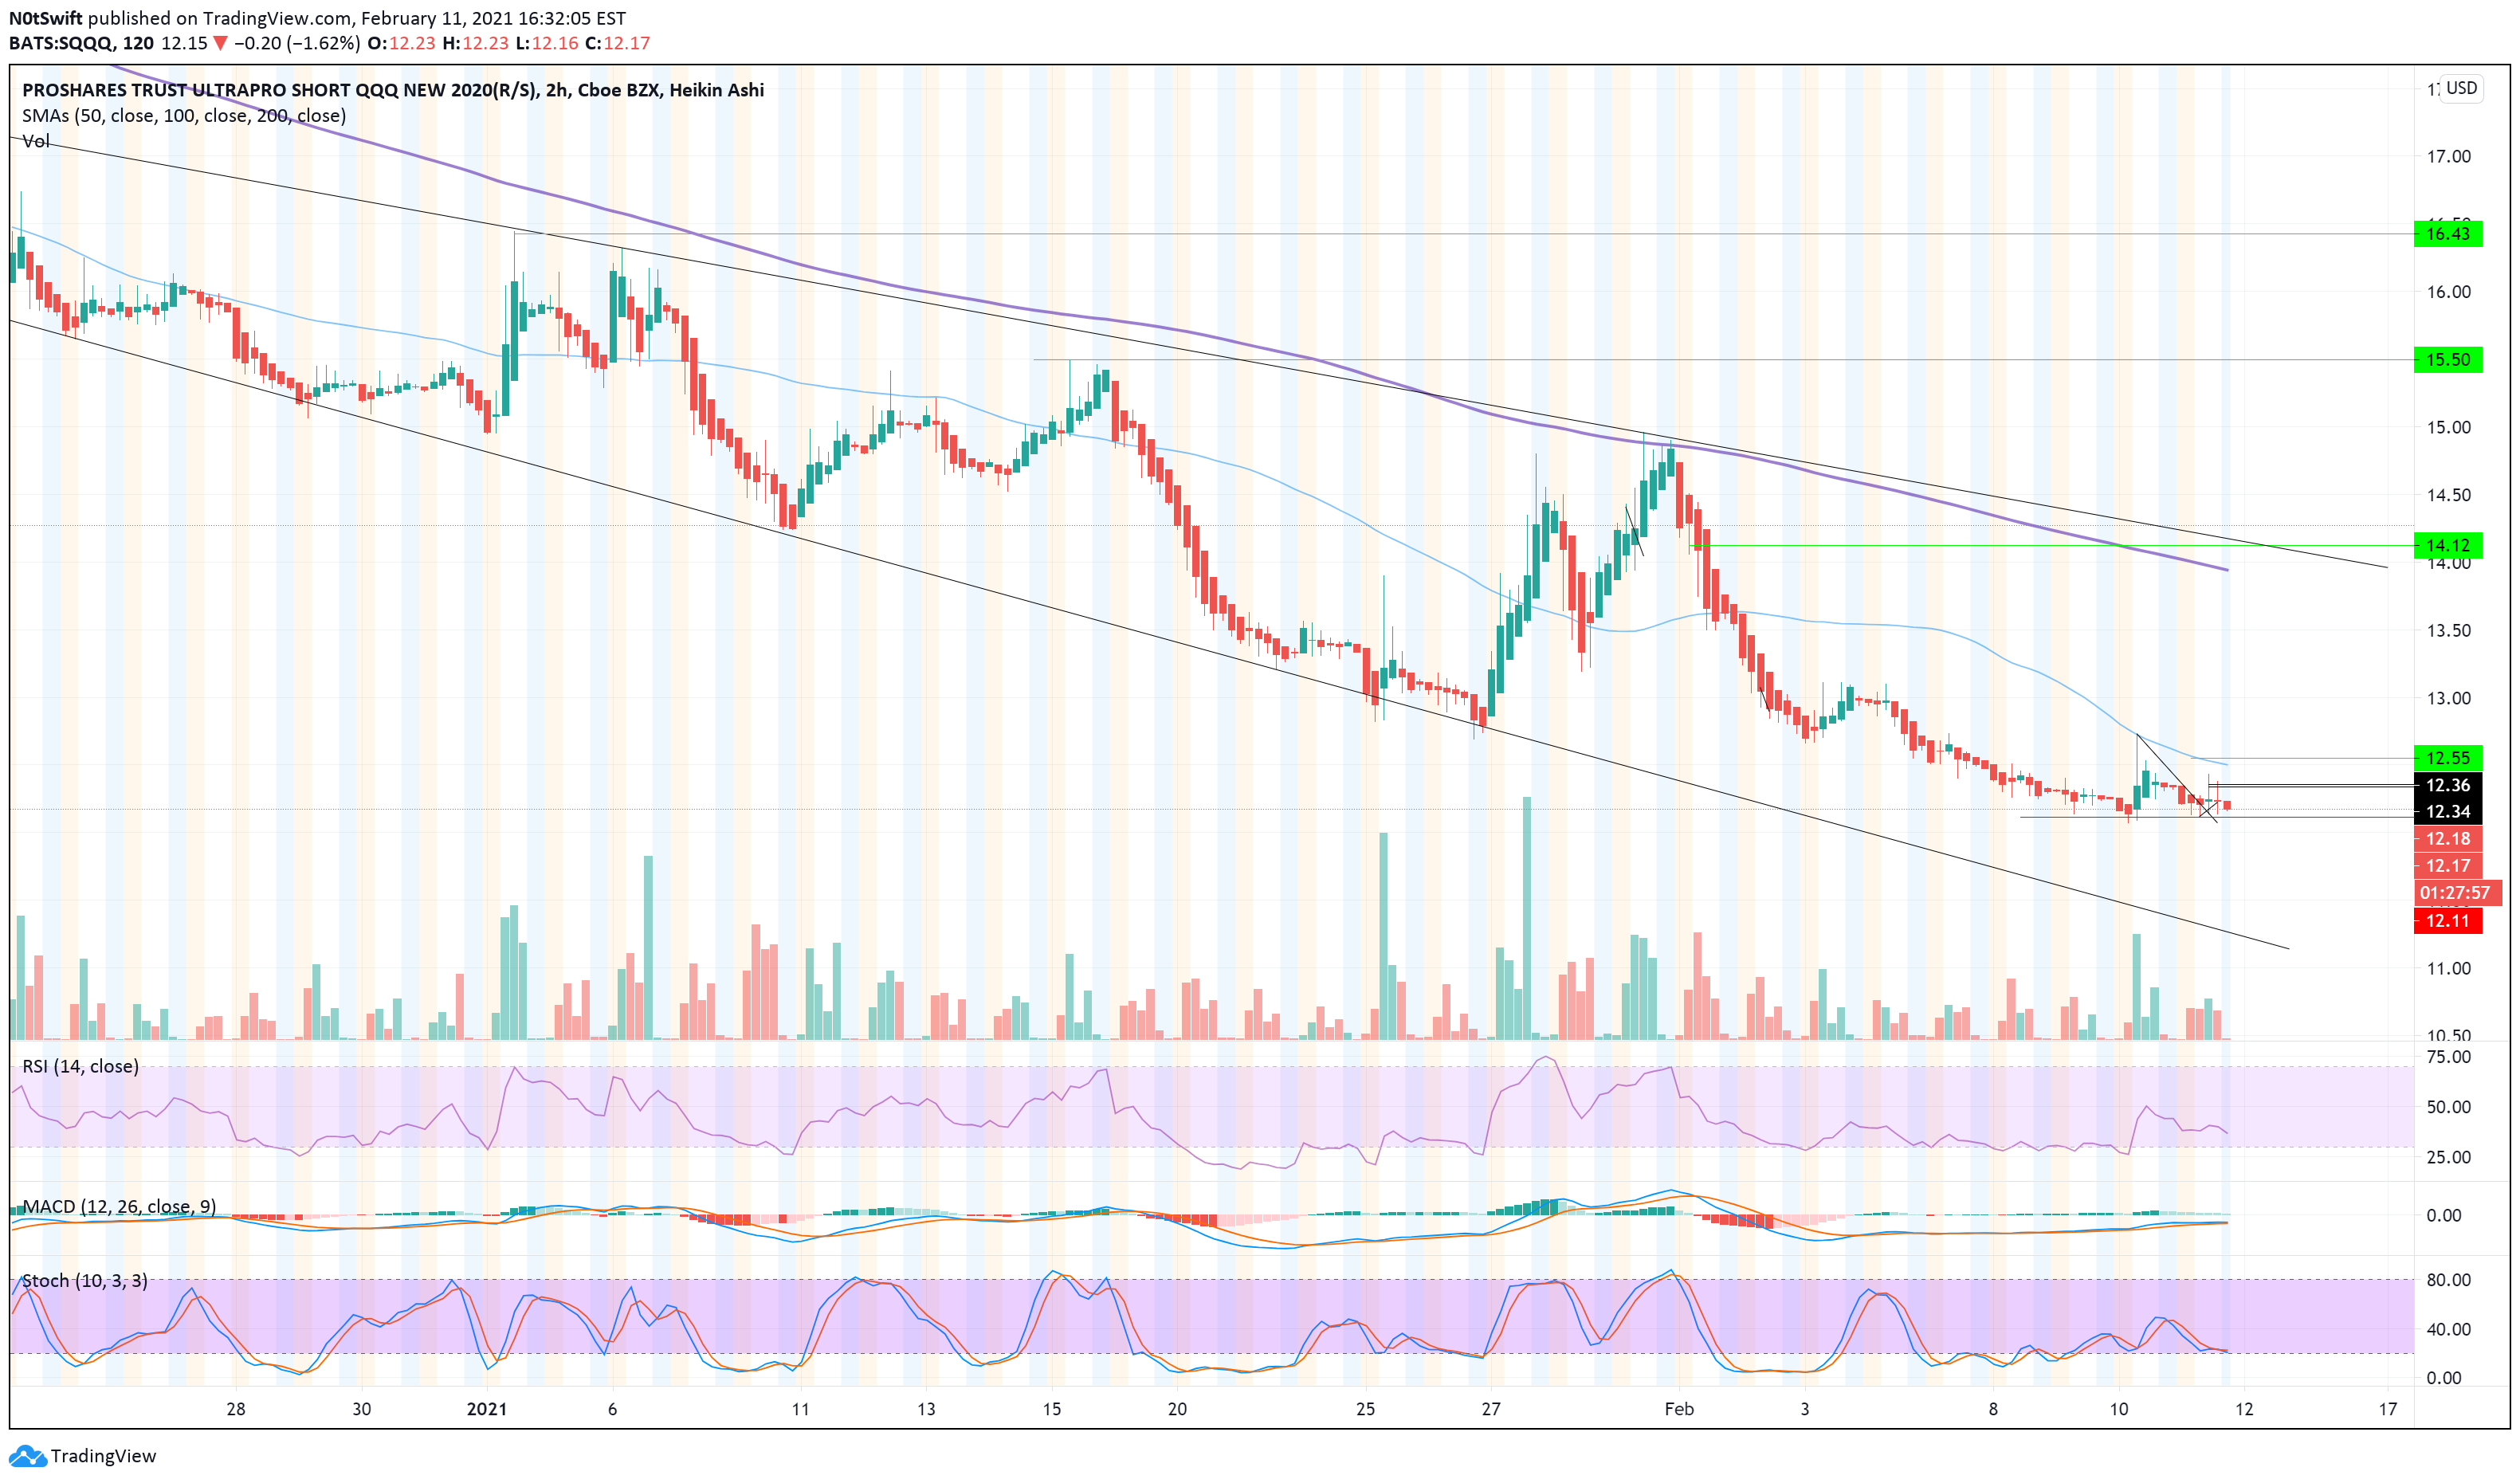Click the O:12.23 open value in header

[x=401, y=43]
